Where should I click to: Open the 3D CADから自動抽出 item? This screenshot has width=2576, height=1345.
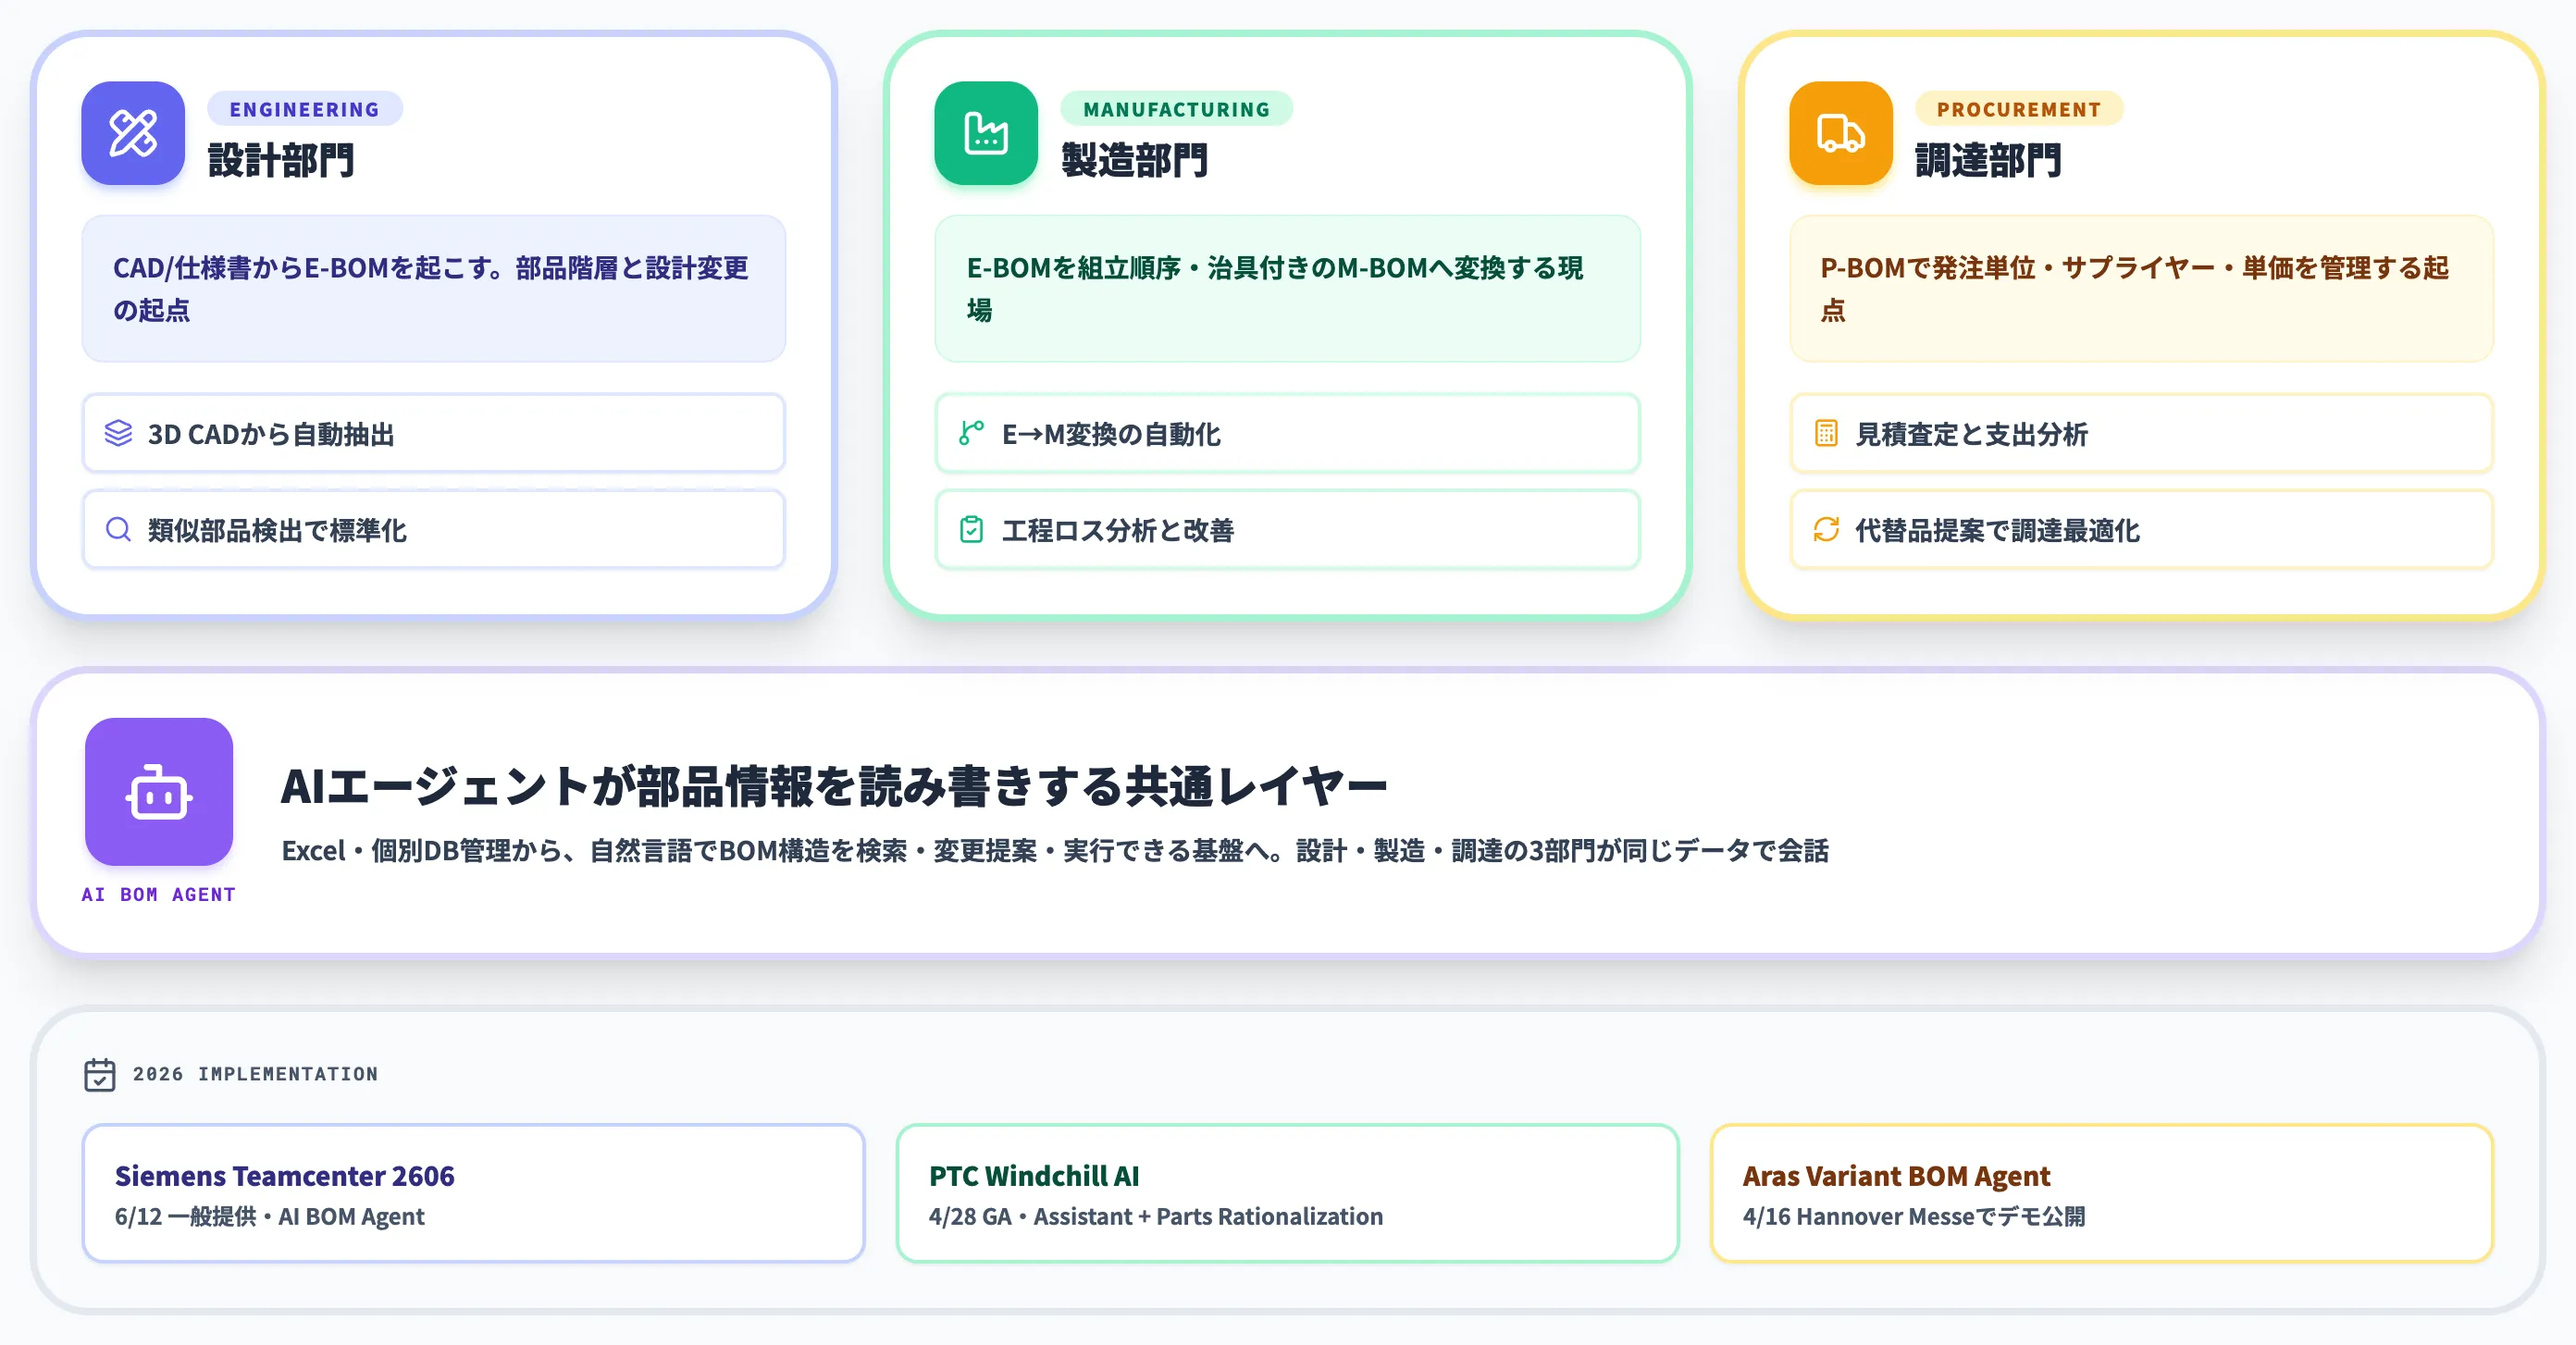434,433
